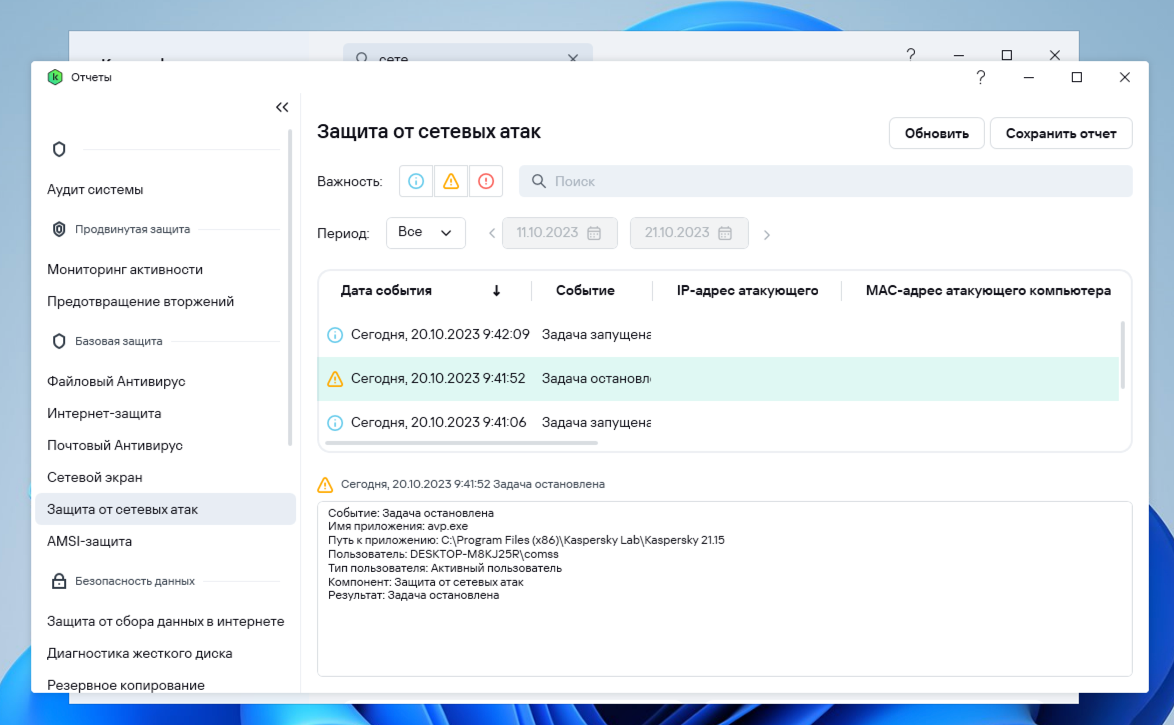Select the 9:41:52 Задача остановлена row
This screenshot has width=1174, height=725.
719,379
